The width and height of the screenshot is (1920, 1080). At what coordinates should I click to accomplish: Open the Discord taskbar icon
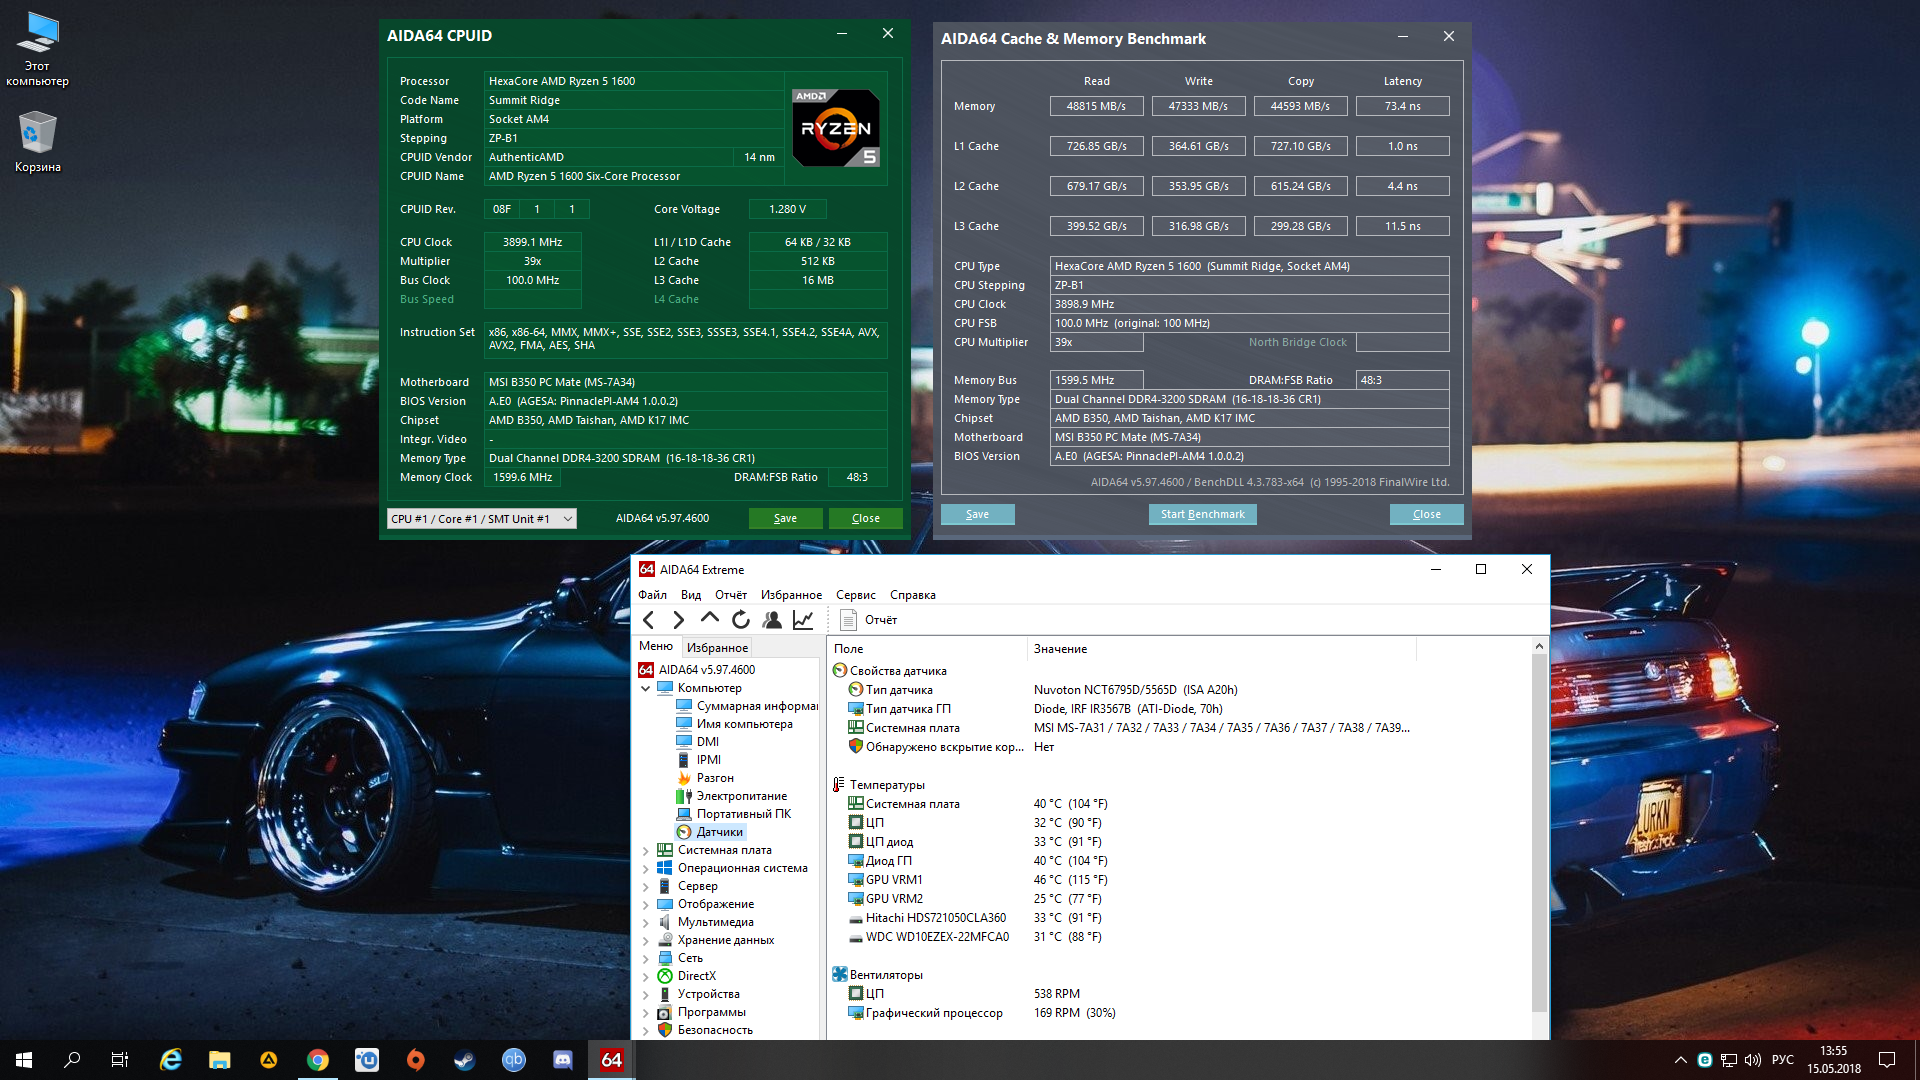(563, 1060)
